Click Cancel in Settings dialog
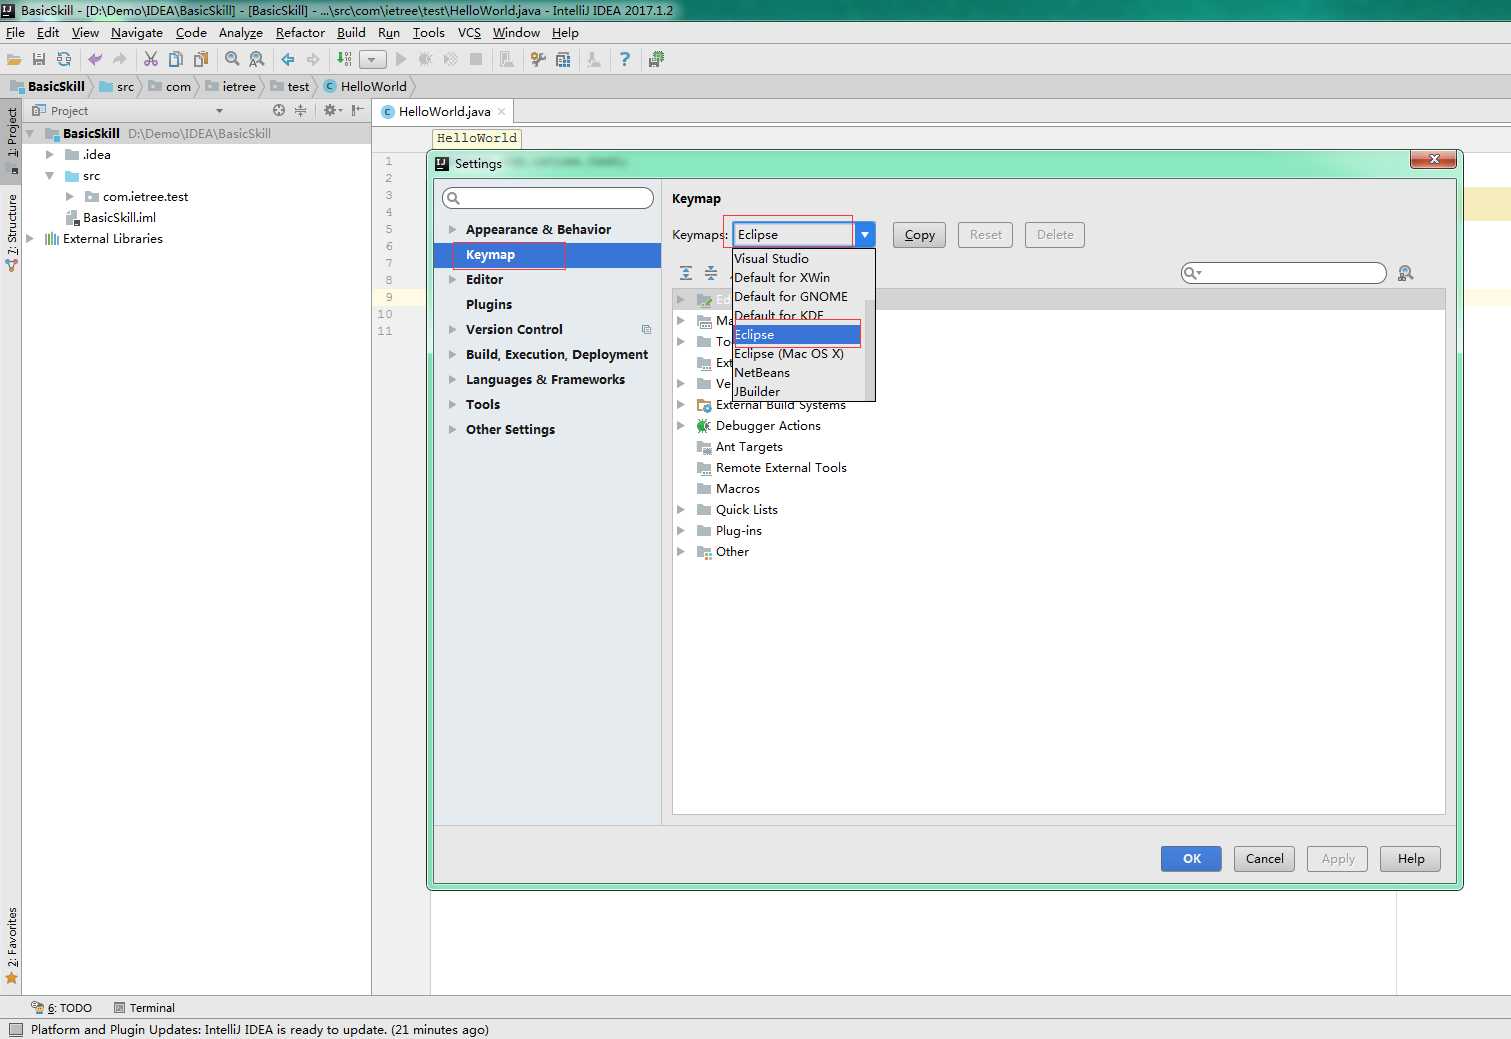Viewport: 1511px width, 1039px height. [x=1264, y=859]
